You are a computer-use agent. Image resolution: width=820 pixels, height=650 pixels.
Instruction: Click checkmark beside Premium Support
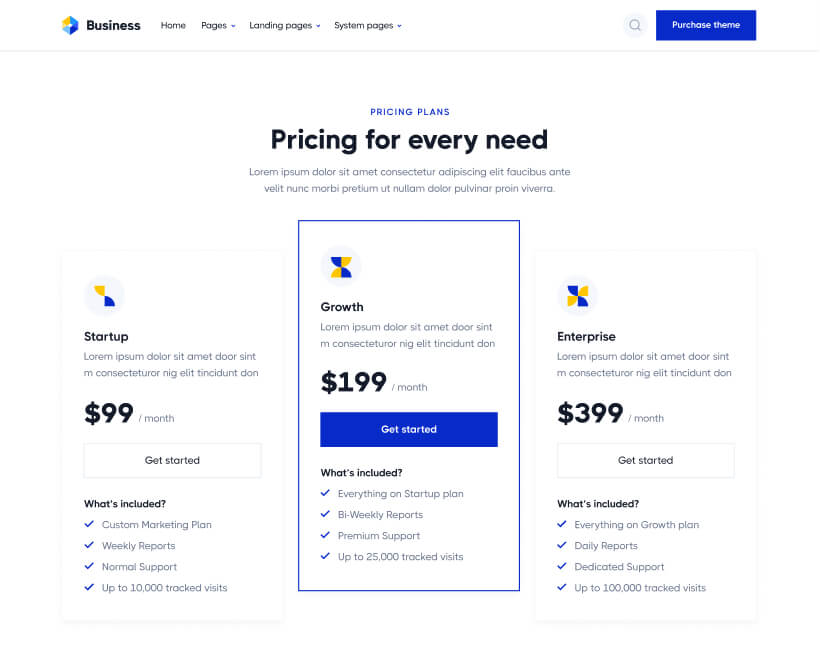click(x=325, y=535)
